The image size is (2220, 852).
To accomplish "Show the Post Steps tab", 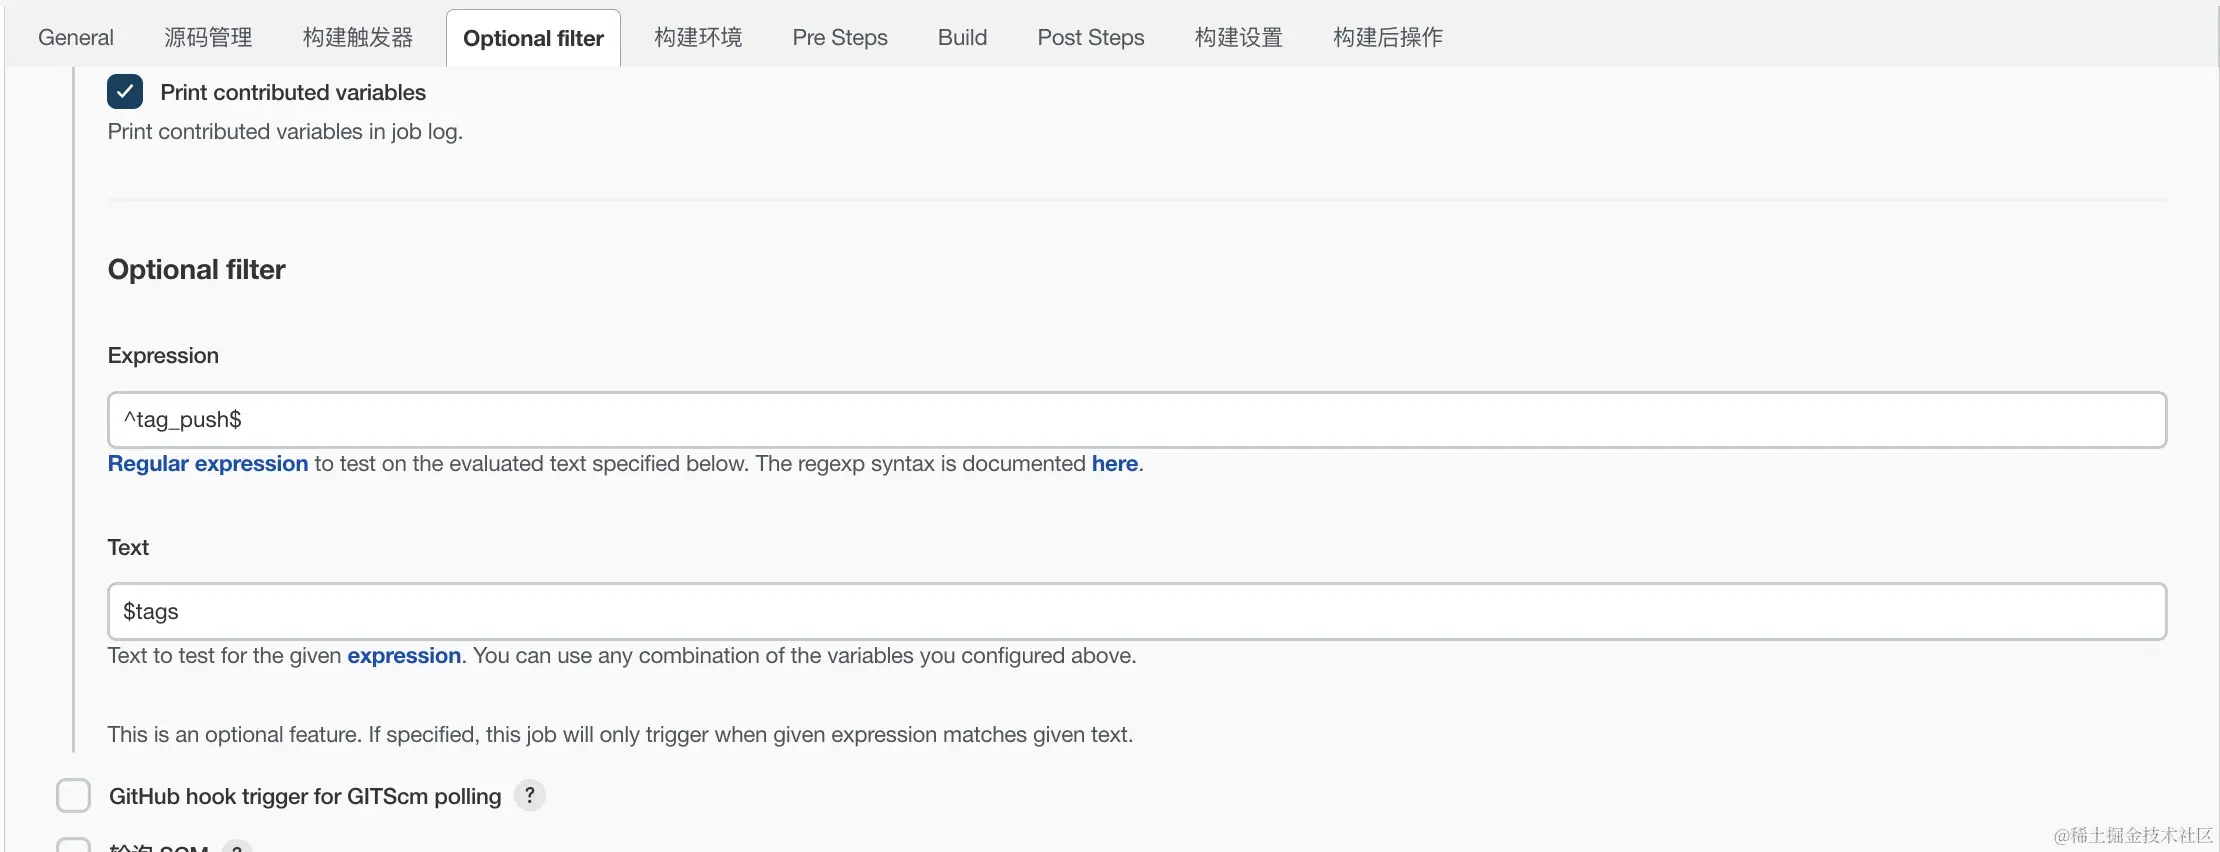I will pyautogui.click(x=1091, y=38).
